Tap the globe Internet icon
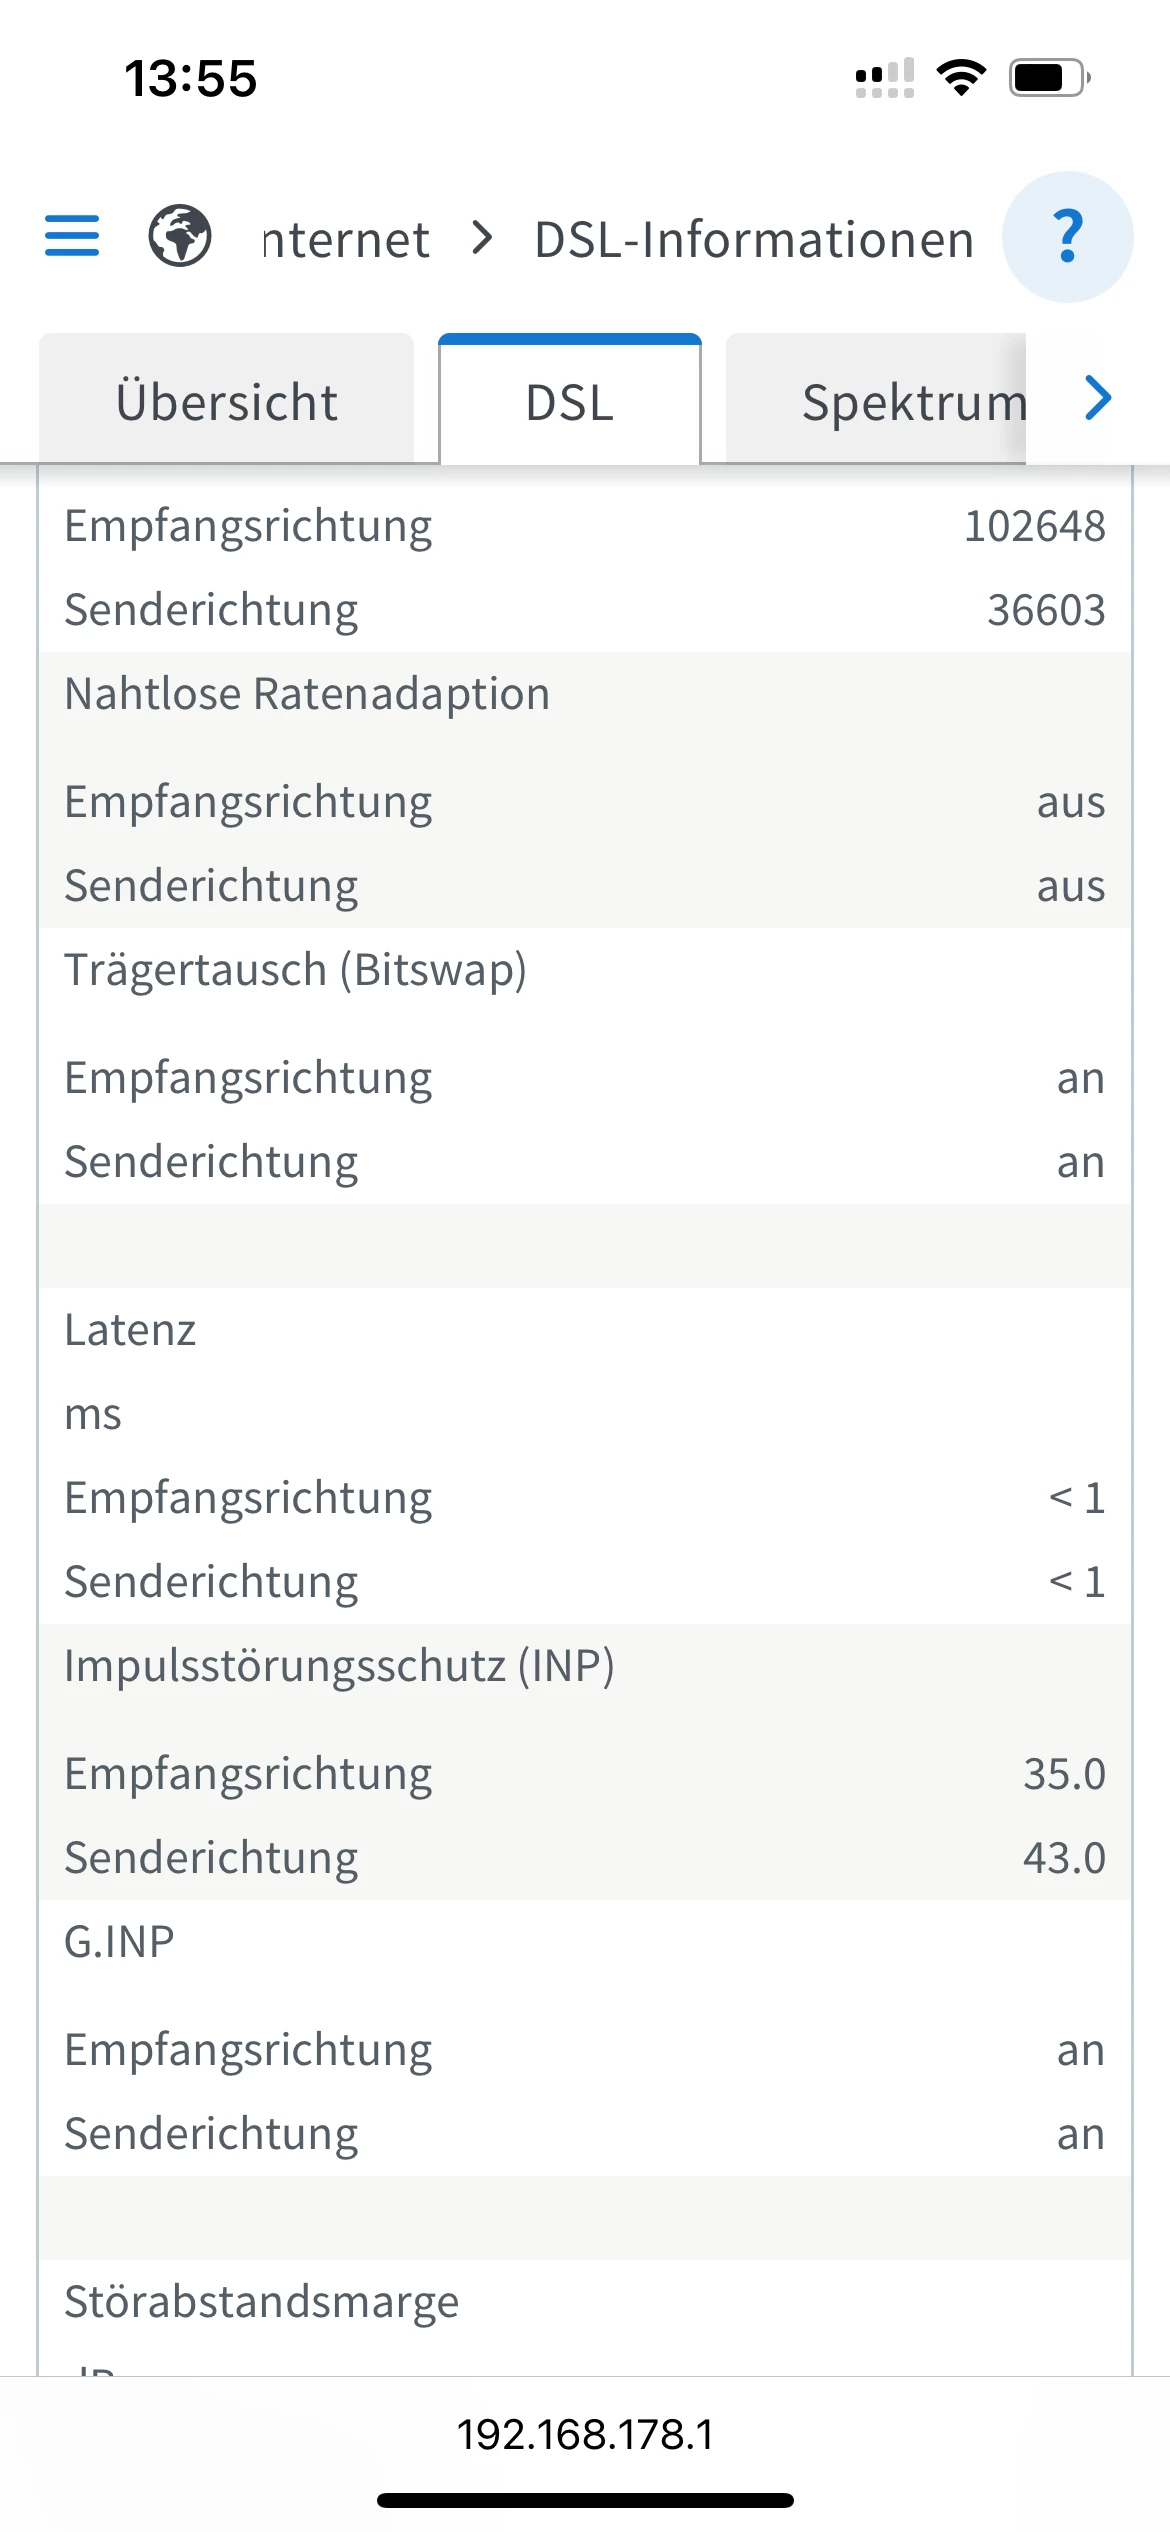 [180, 236]
